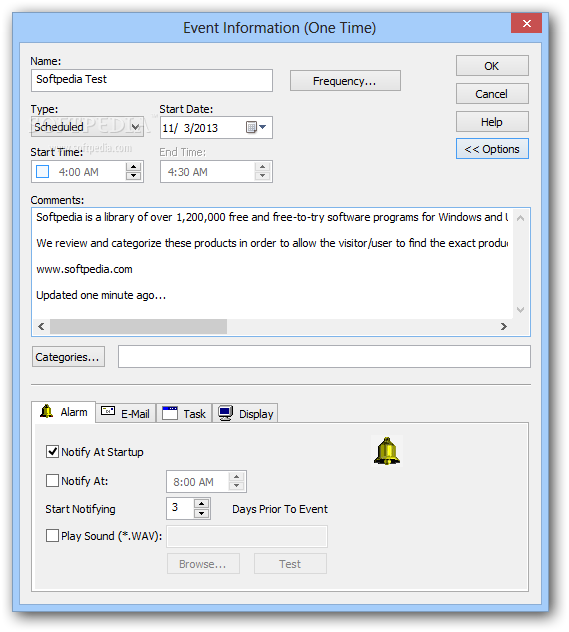Increase End Time with up arrow
This screenshot has height=632, width=569.
[x=262, y=167]
